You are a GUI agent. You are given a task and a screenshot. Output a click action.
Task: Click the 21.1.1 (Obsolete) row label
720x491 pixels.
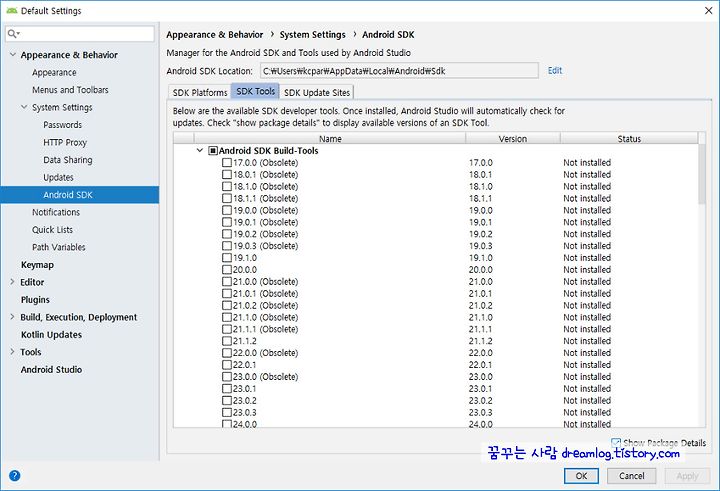coord(265,329)
